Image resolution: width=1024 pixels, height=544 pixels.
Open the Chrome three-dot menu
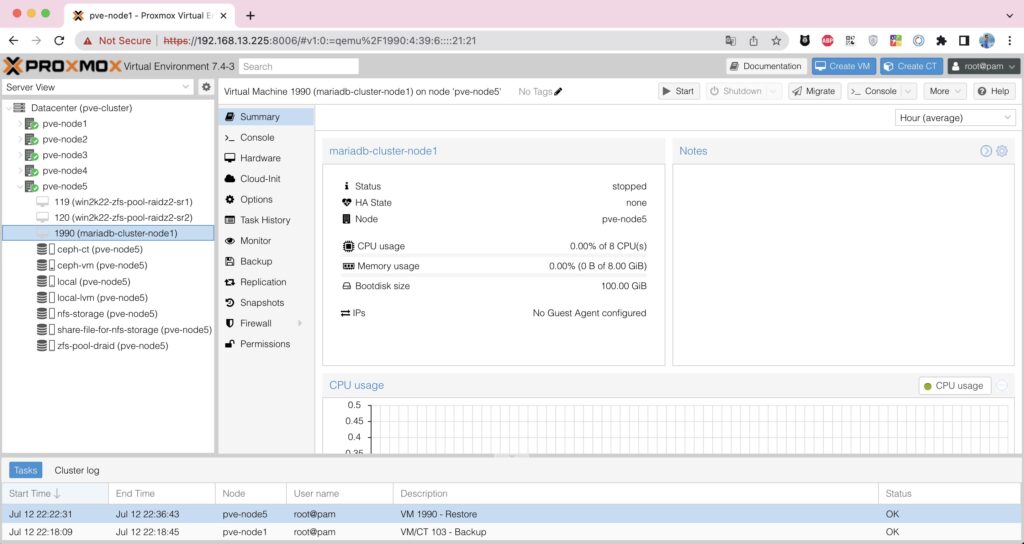(x=1010, y=40)
